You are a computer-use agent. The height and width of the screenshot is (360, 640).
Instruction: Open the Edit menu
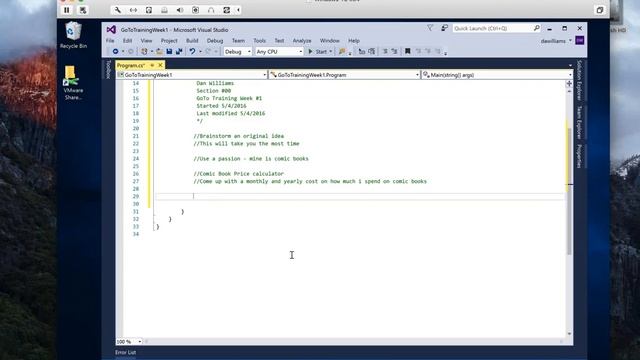tap(127, 41)
